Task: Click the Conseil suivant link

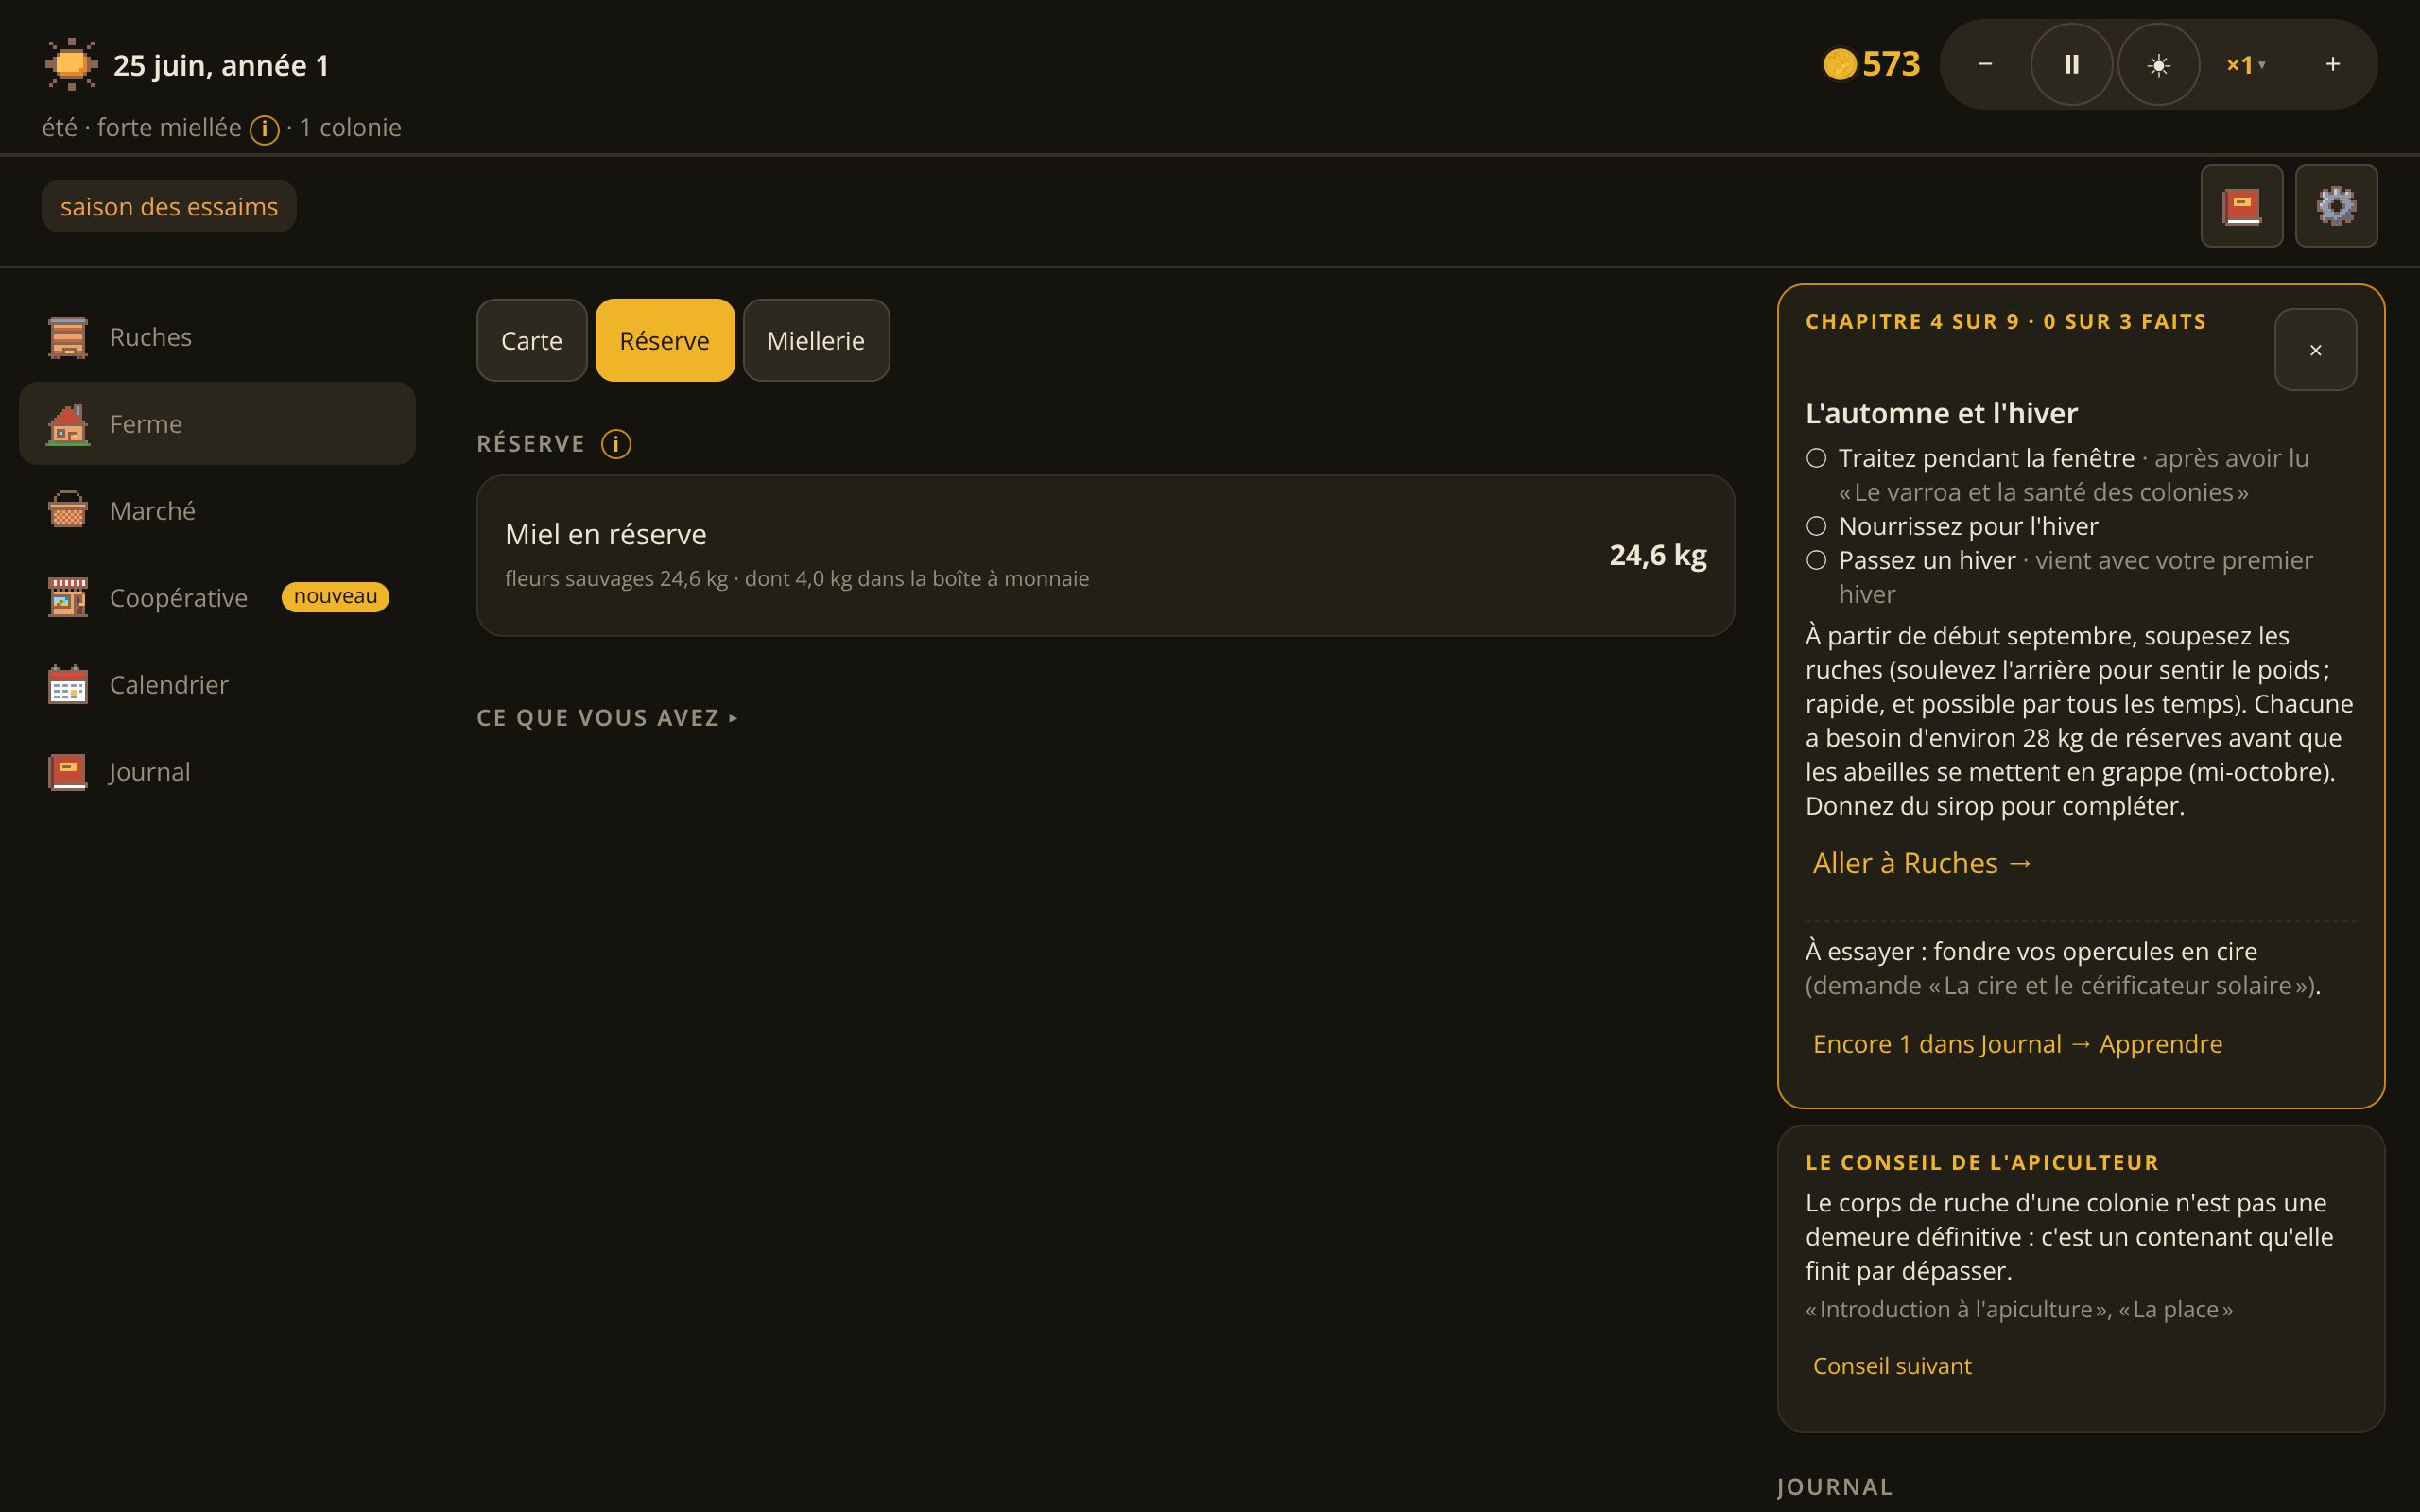Action: point(1892,1366)
